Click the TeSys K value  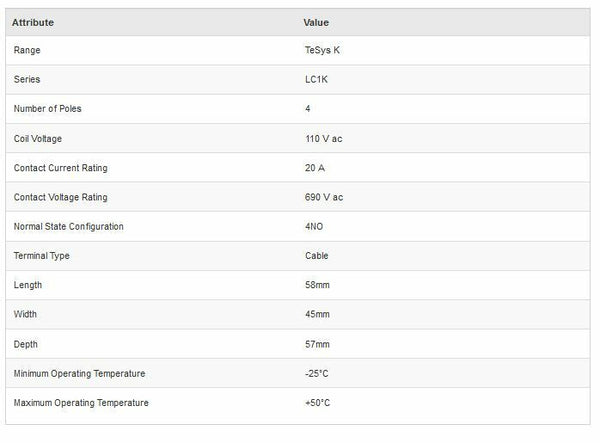322,50
